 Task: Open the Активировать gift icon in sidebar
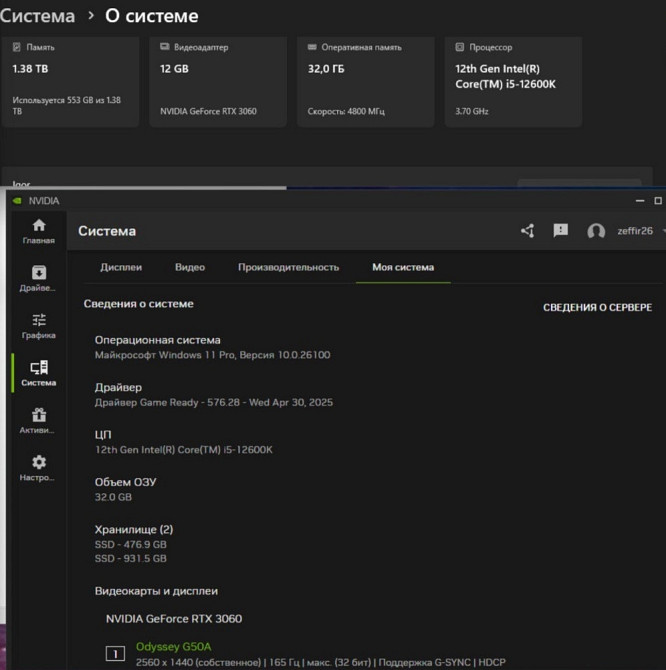tap(39, 414)
